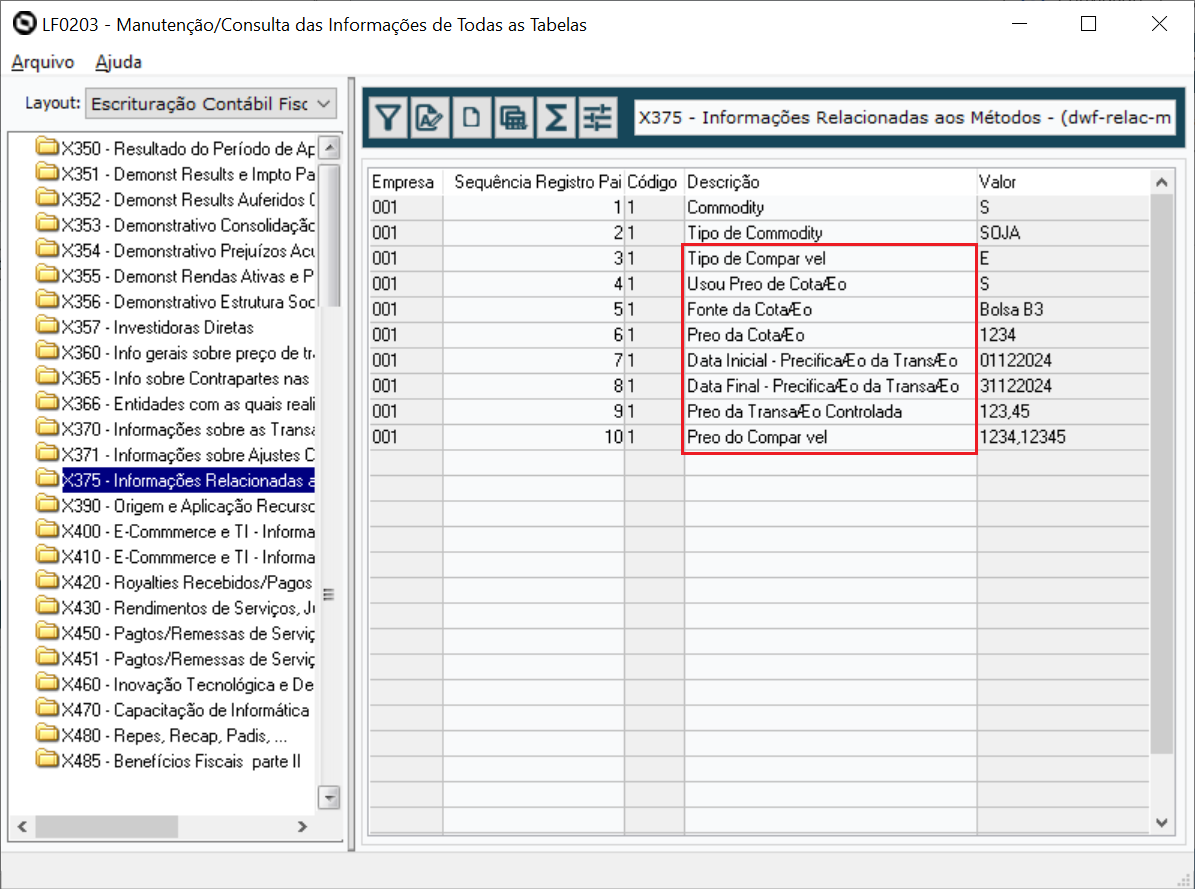Click the panel splitter grip icon
The height and width of the screenshot is (889, 1195).
(x=328, y=594)
